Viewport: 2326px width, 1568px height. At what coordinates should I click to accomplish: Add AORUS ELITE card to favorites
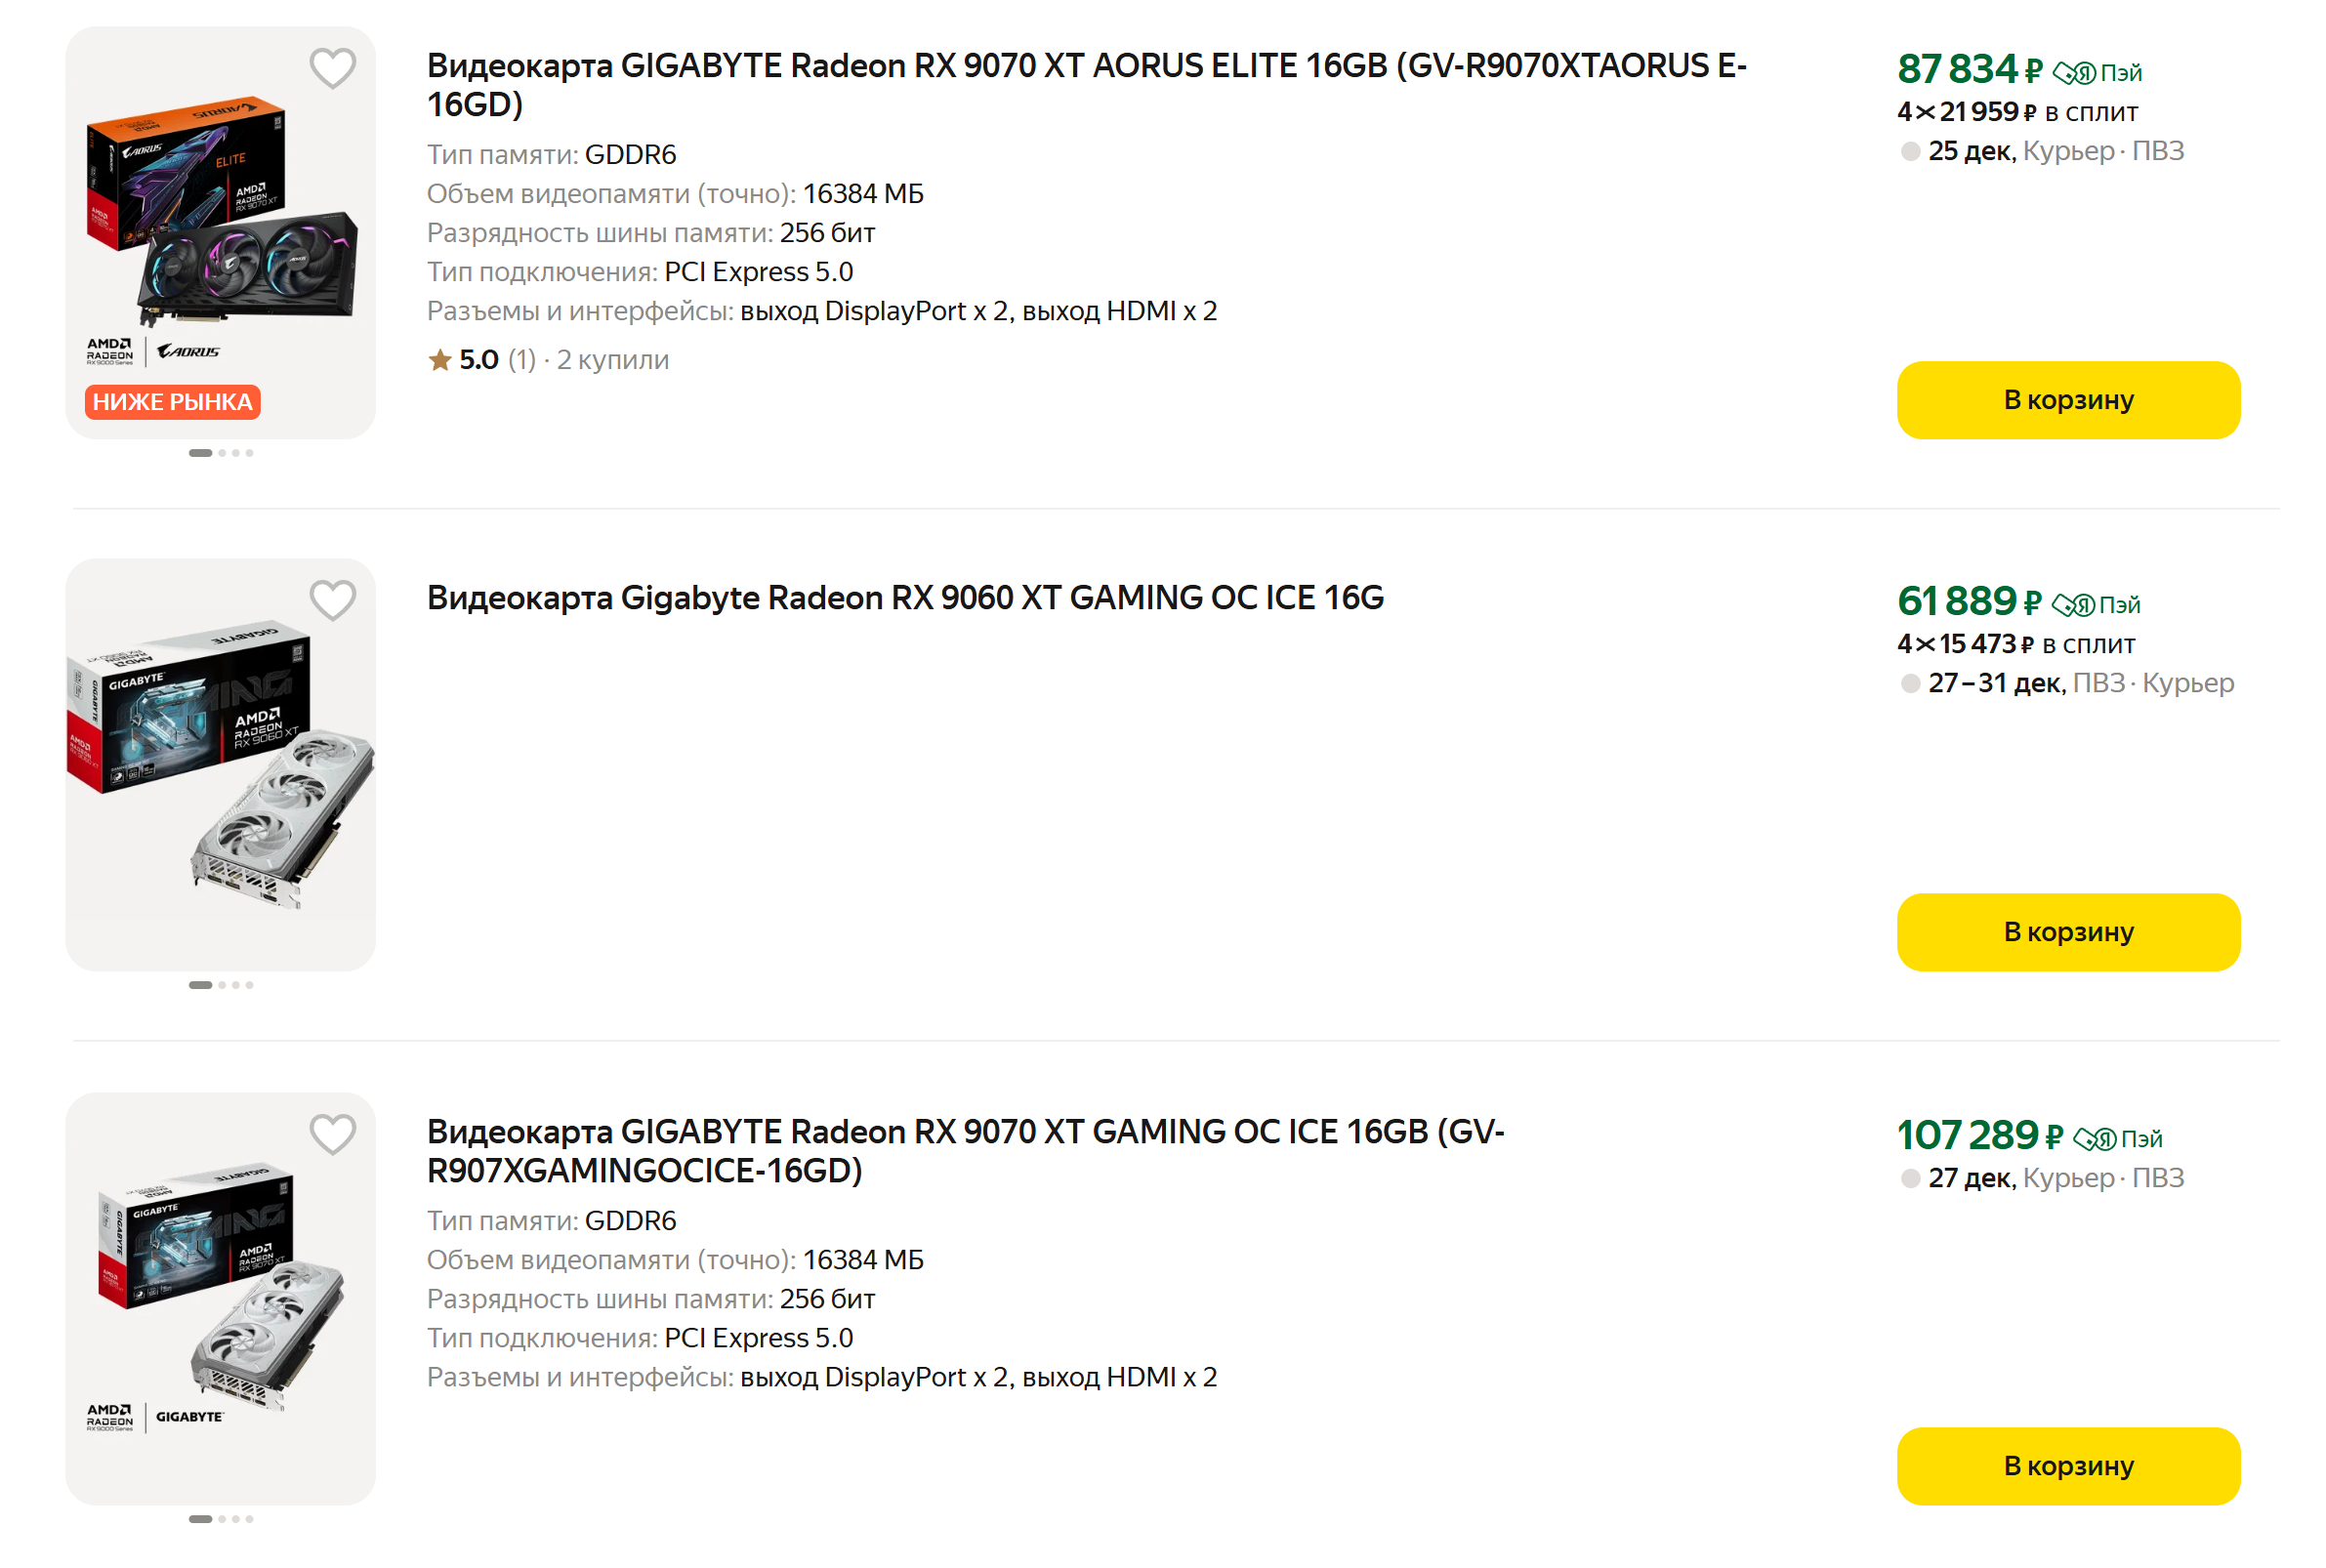pyautogui.click(x=332, y=69)
